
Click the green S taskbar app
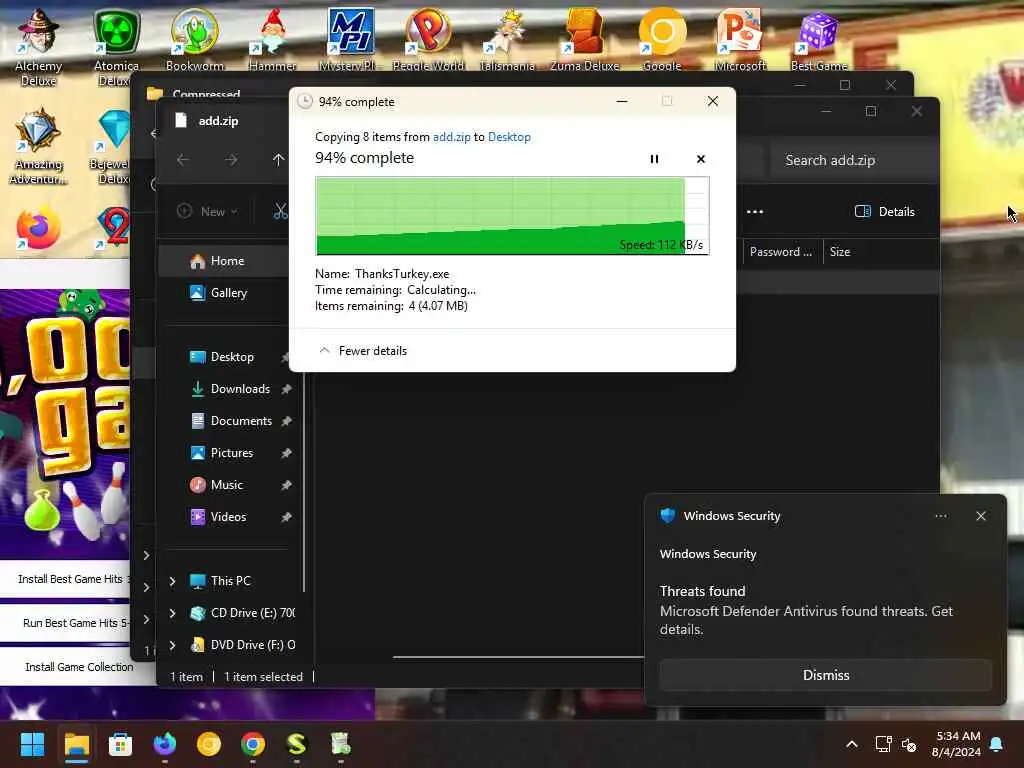(x=296, y=744)
